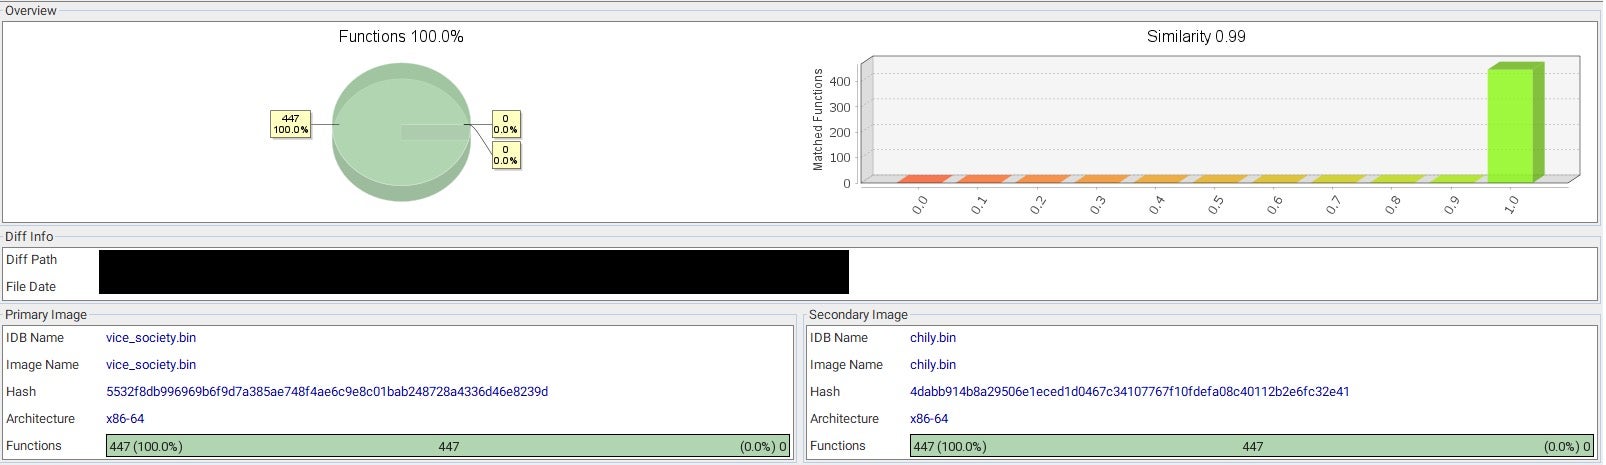Click the lower 0 0.0% pie label
Screen dimensions: 1606x465
(x=506, y=155)
